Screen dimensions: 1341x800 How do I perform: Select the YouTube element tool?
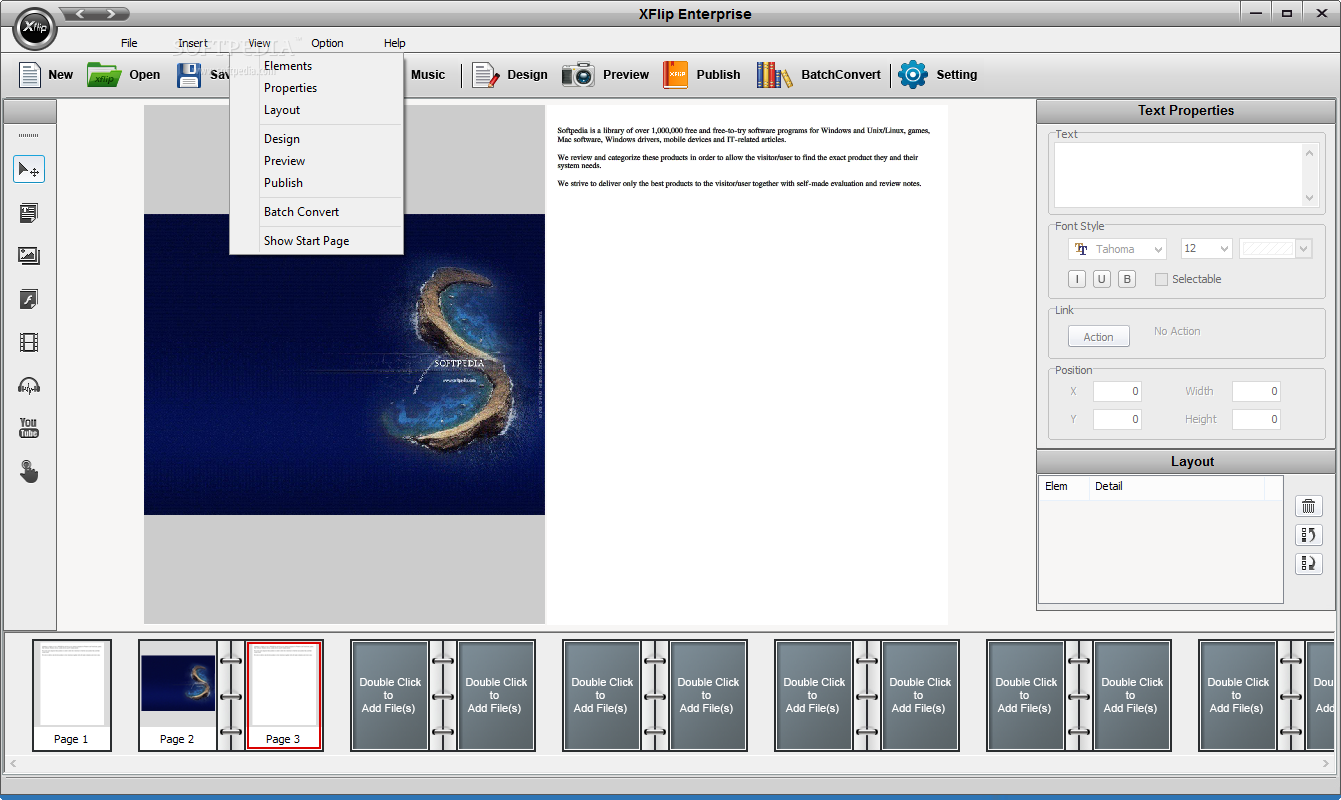(29, 428)
